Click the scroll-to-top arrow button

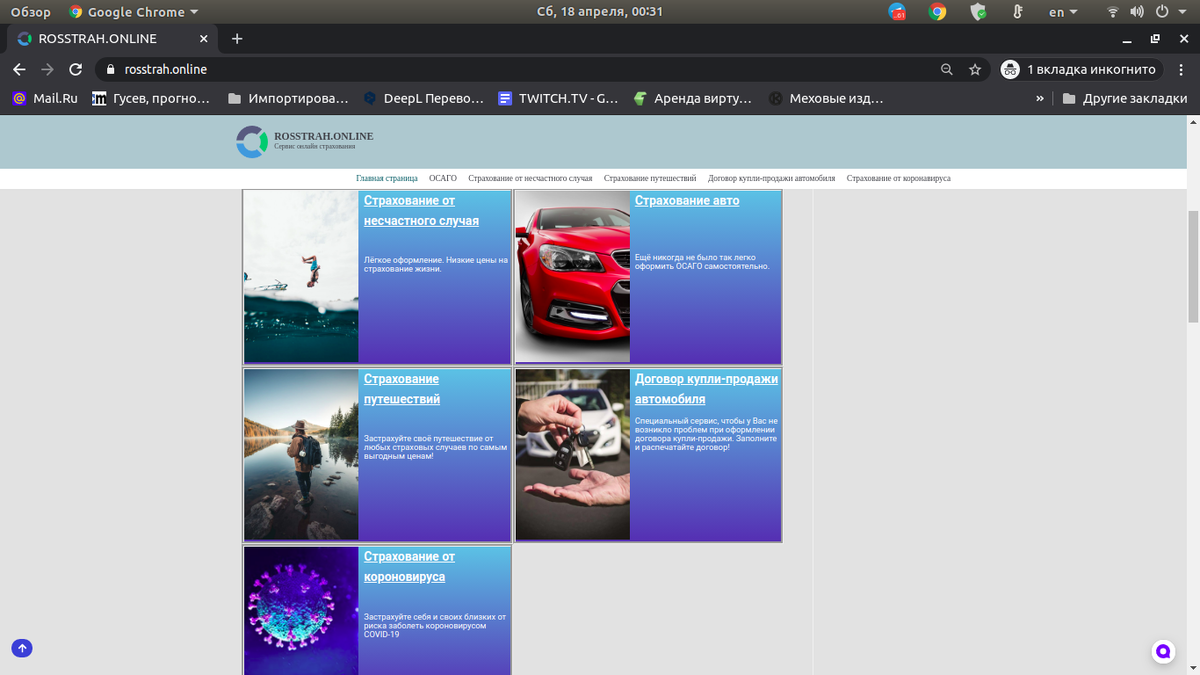[x=22, y=648]
